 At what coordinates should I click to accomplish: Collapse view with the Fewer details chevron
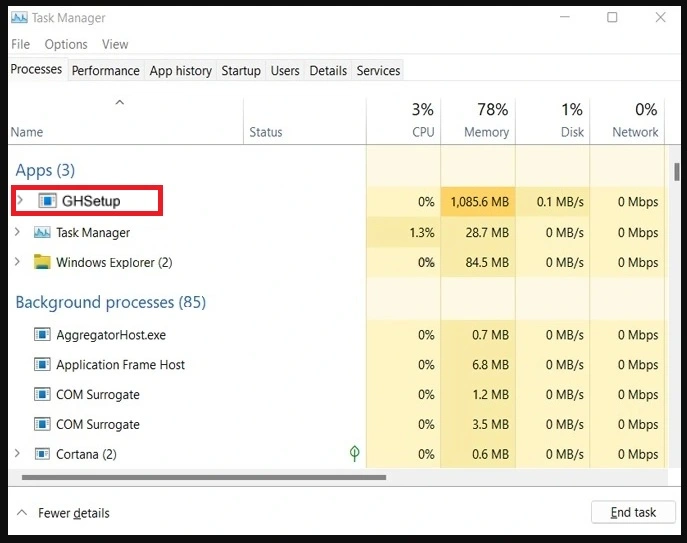coord(22,512)
